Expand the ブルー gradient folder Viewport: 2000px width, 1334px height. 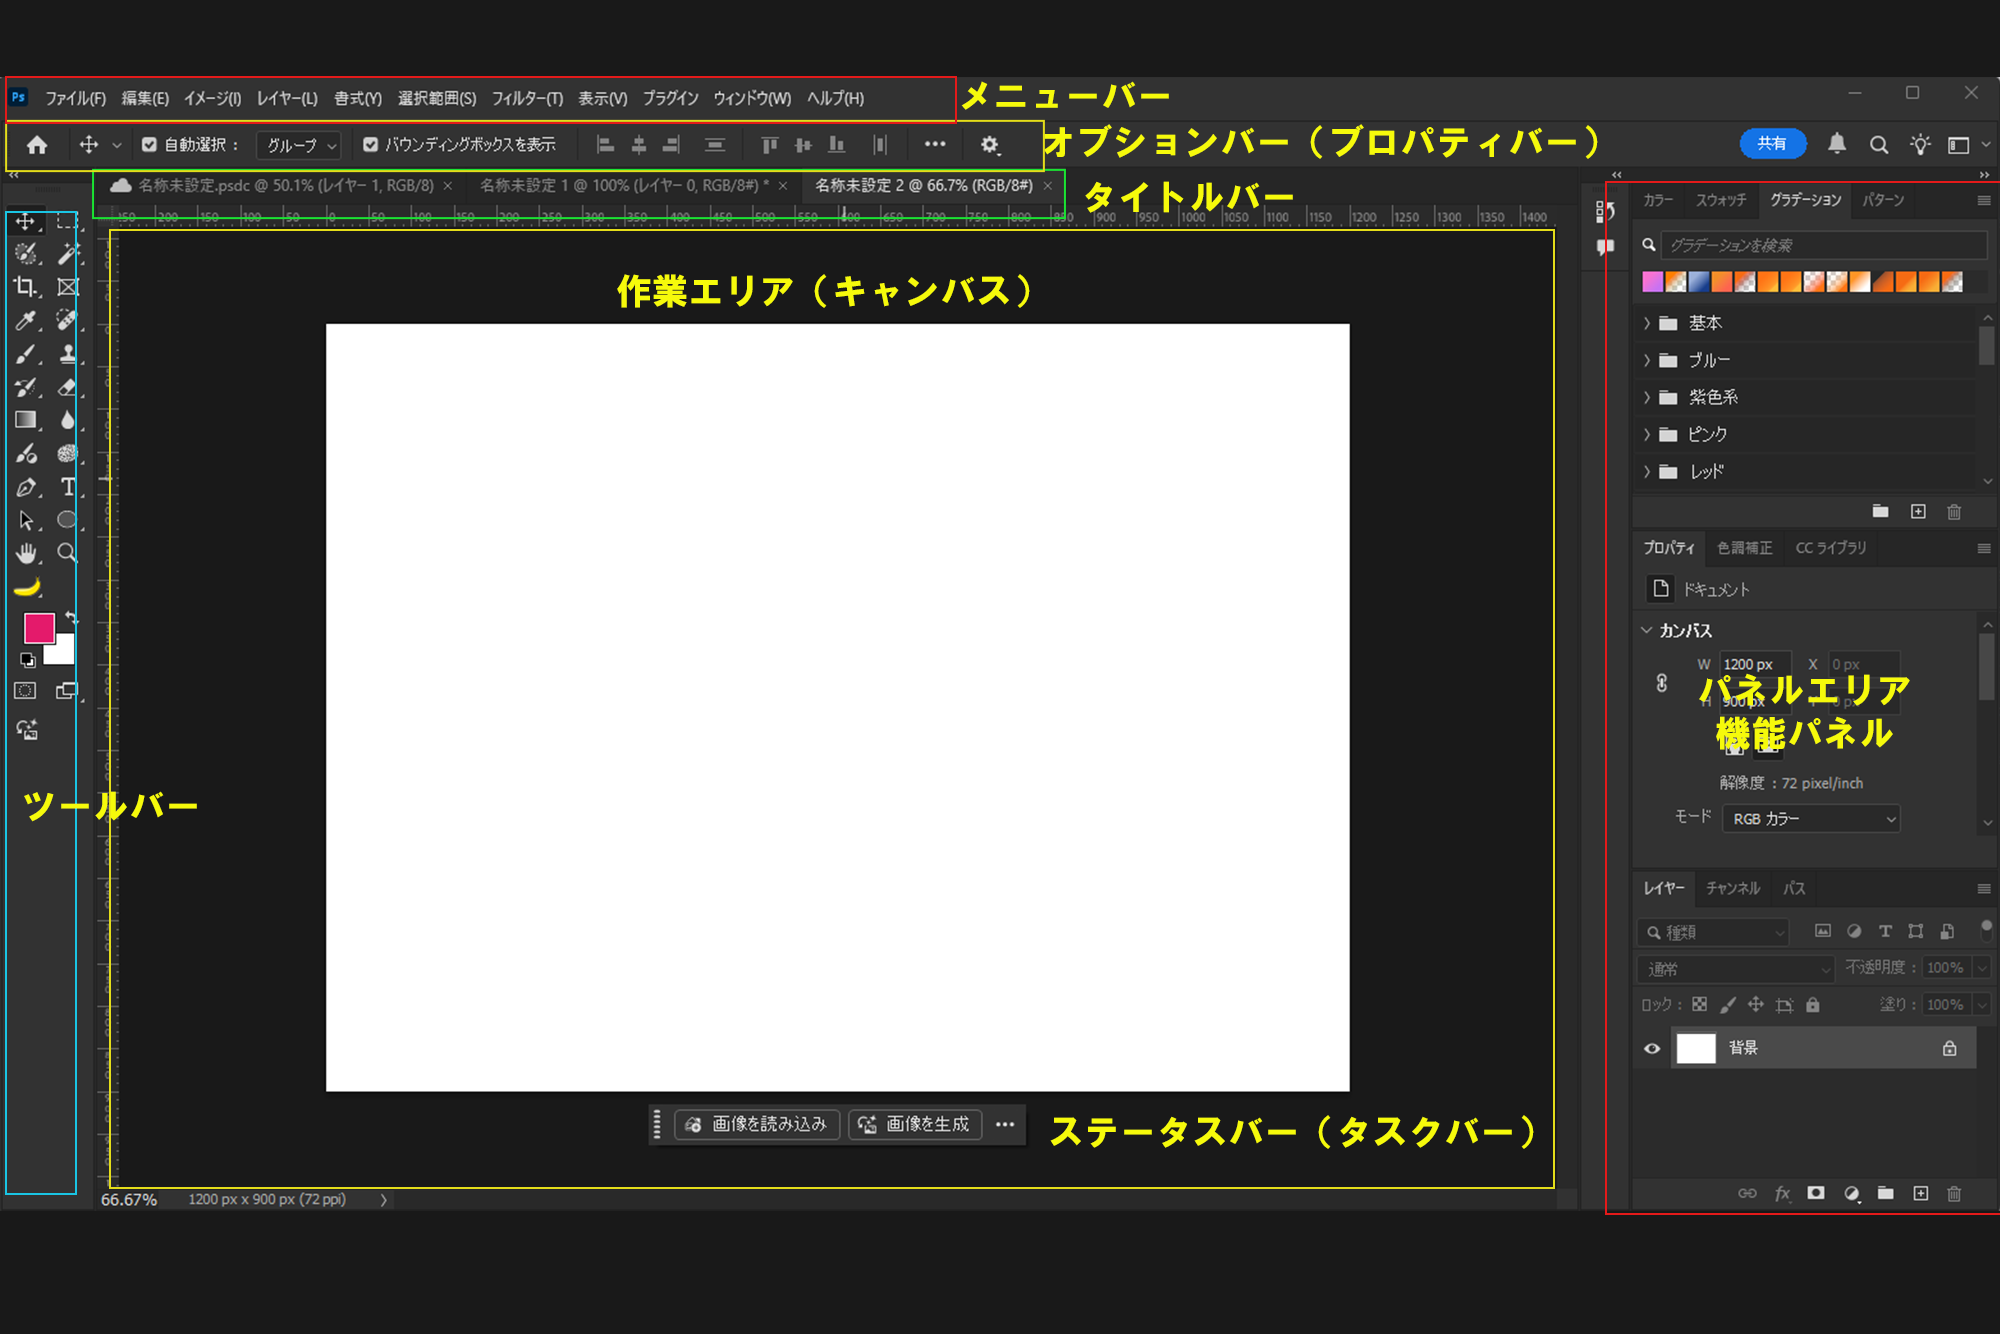pos(1647,360)
